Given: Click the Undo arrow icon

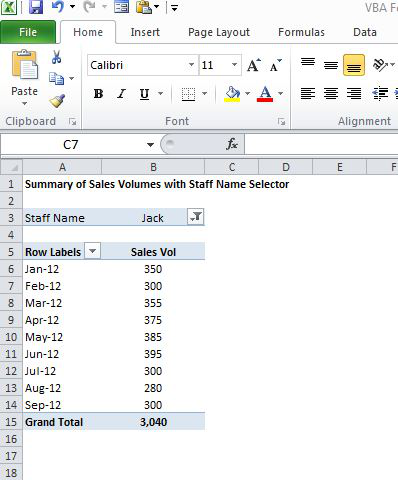Looking at the screenshot, I should click(58, 7).
